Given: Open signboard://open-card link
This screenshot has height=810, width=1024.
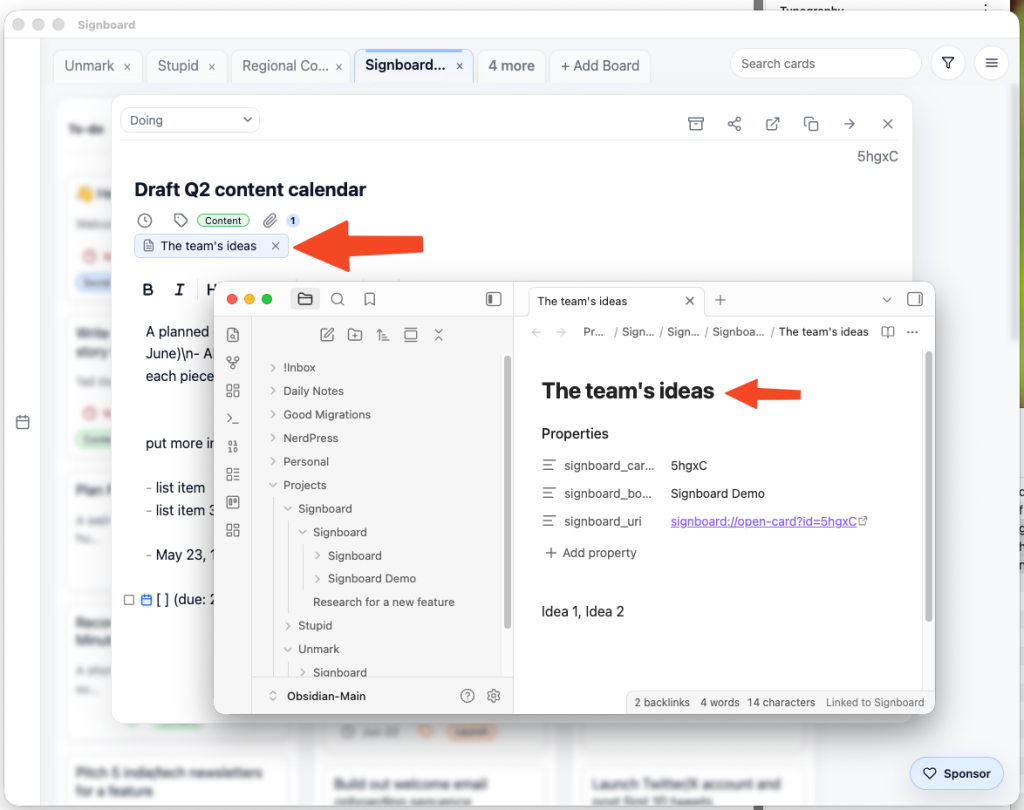Looking at the screenshot, I should [763, 521].
